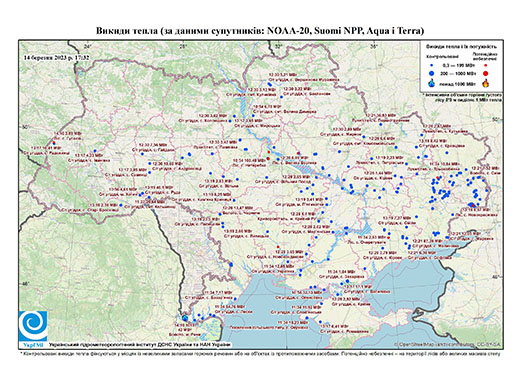Click the small blue dot legend symbol

point(432,66)
